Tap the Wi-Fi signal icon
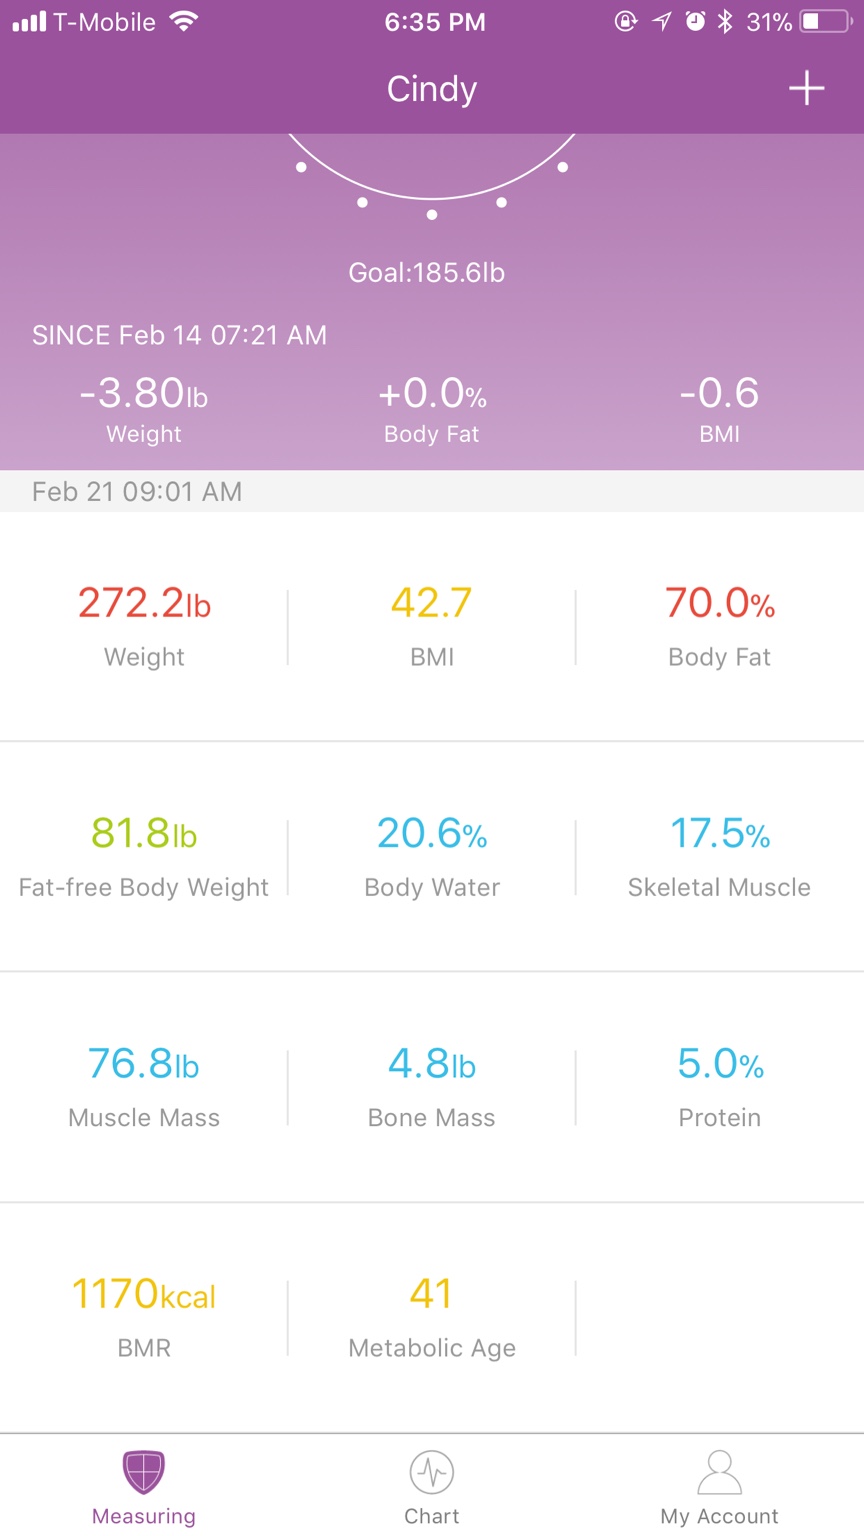864x1536 pixels. click(183, 21)
